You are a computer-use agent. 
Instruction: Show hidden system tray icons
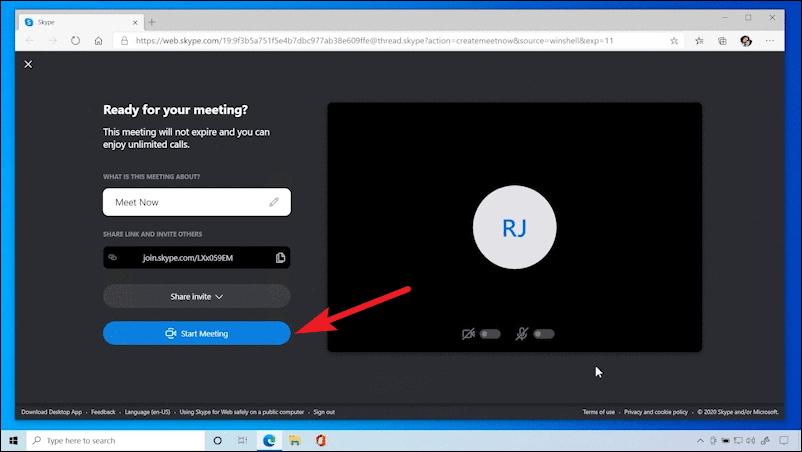coord(700,441)
